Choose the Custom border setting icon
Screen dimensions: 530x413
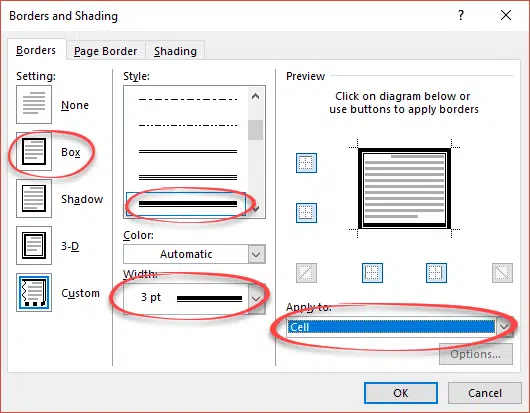click(x=34, y=292)
